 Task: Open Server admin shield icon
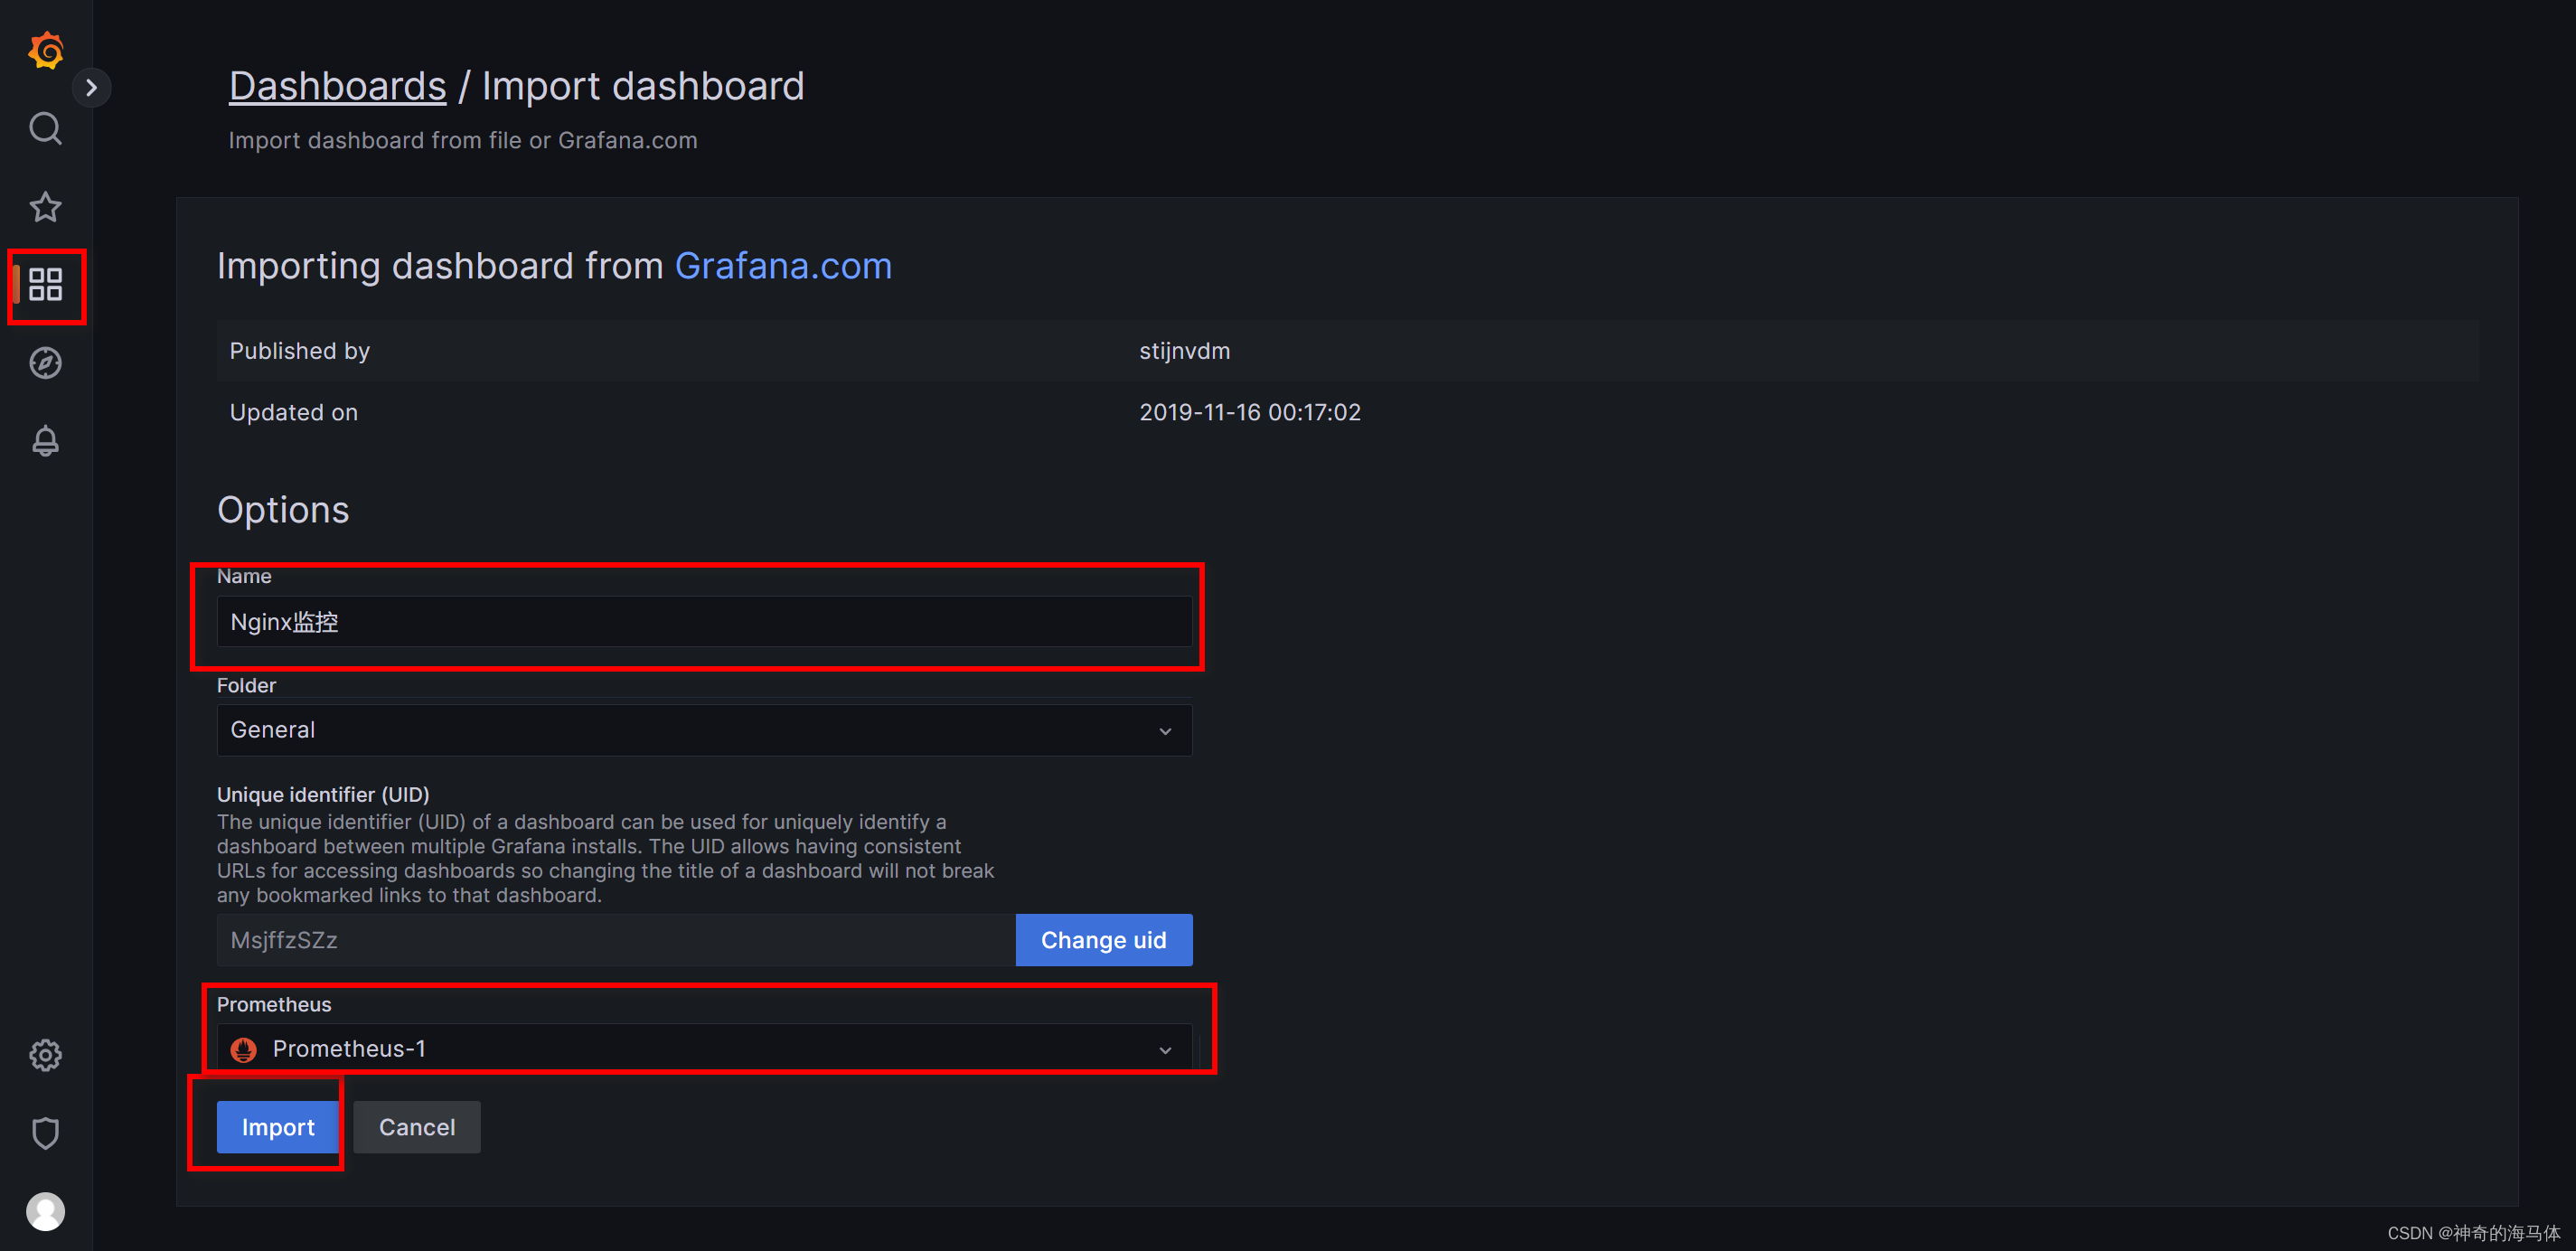click(45, 1133)
